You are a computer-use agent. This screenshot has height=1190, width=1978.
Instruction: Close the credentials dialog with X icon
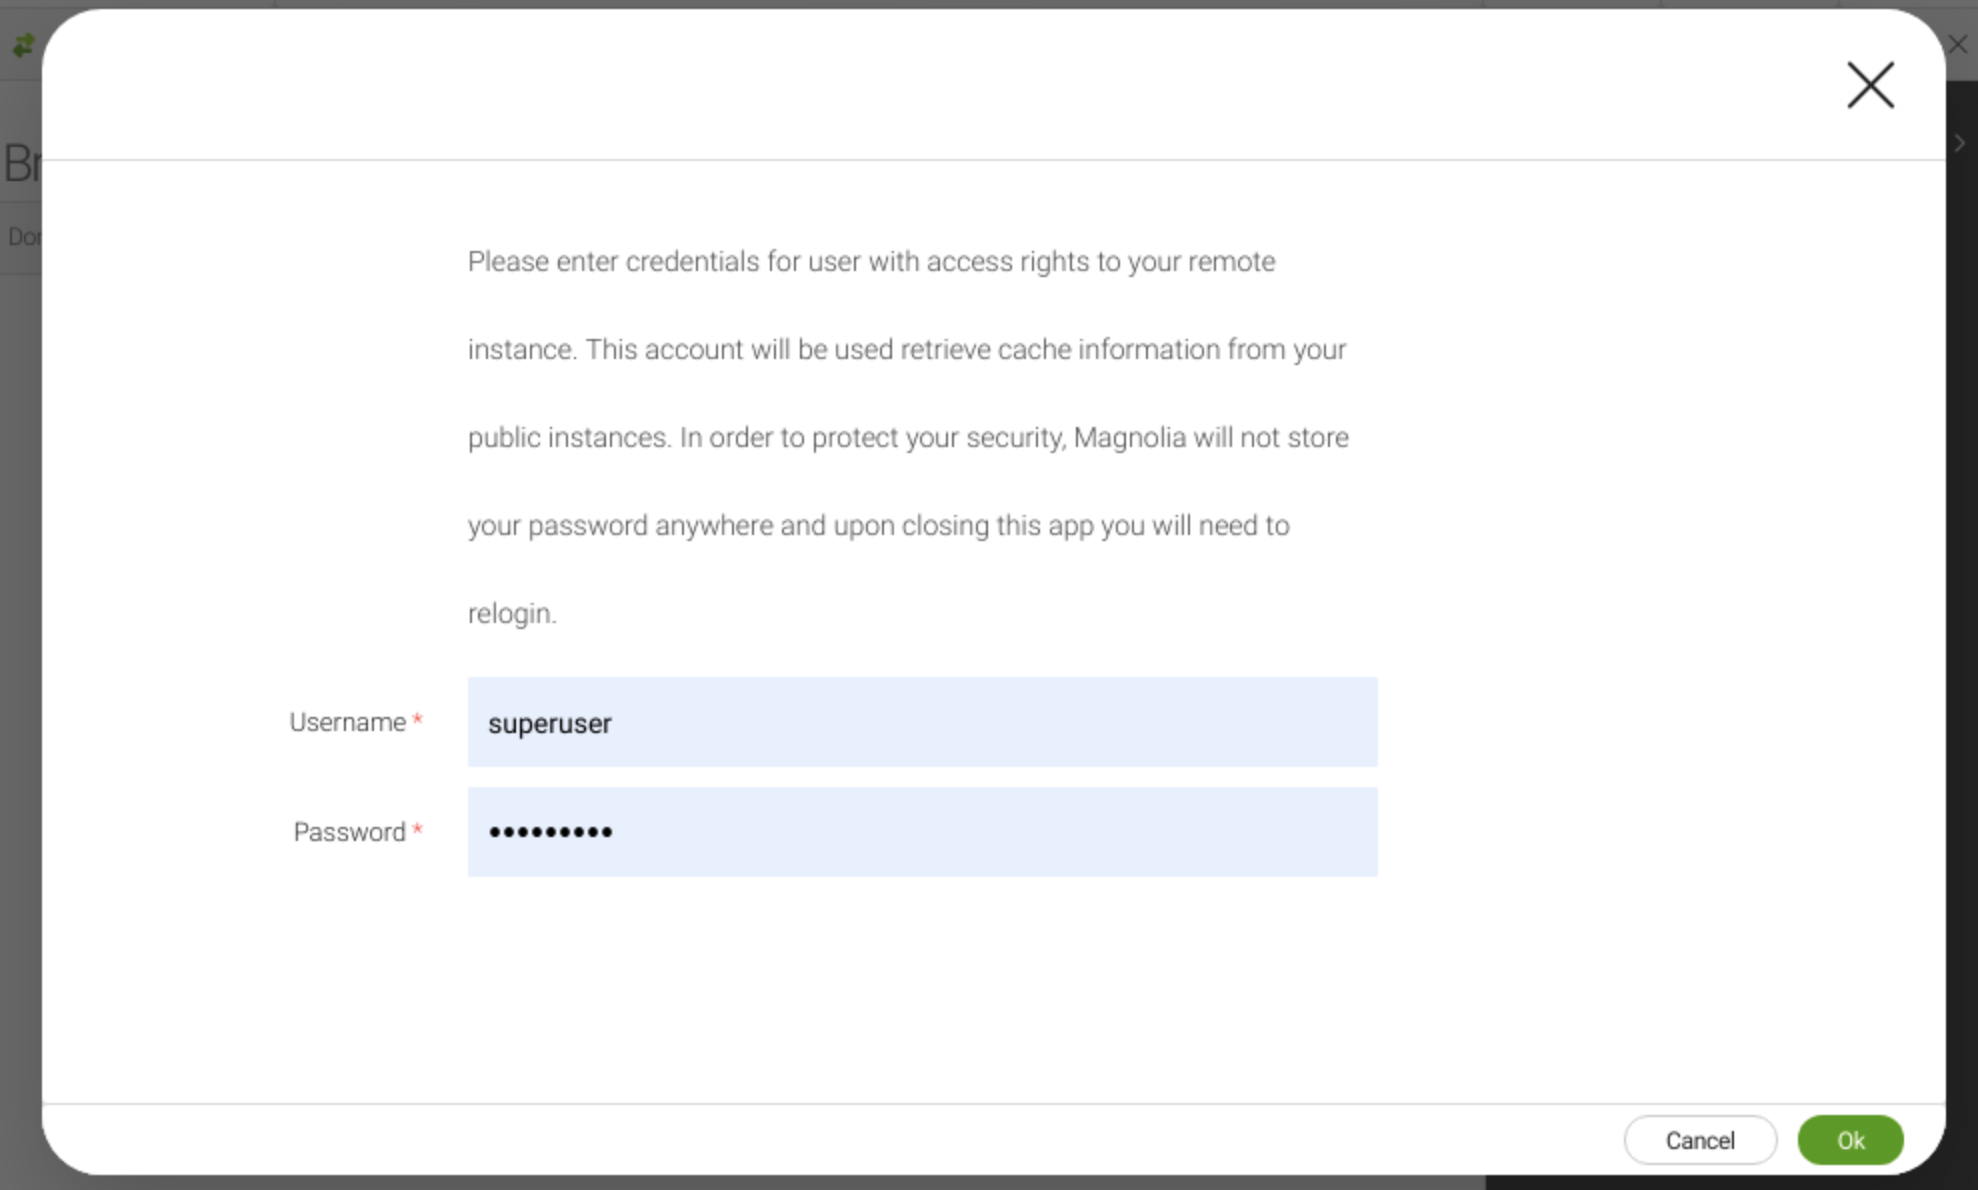pyautogui.click(x=1870, y=85)
